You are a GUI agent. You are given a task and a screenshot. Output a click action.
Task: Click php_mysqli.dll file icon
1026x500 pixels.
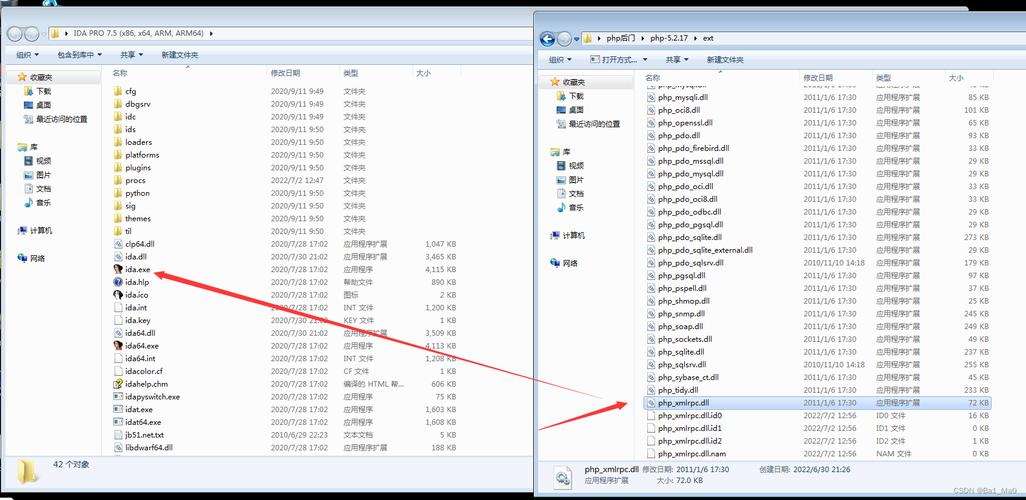(x=650, y=97)
